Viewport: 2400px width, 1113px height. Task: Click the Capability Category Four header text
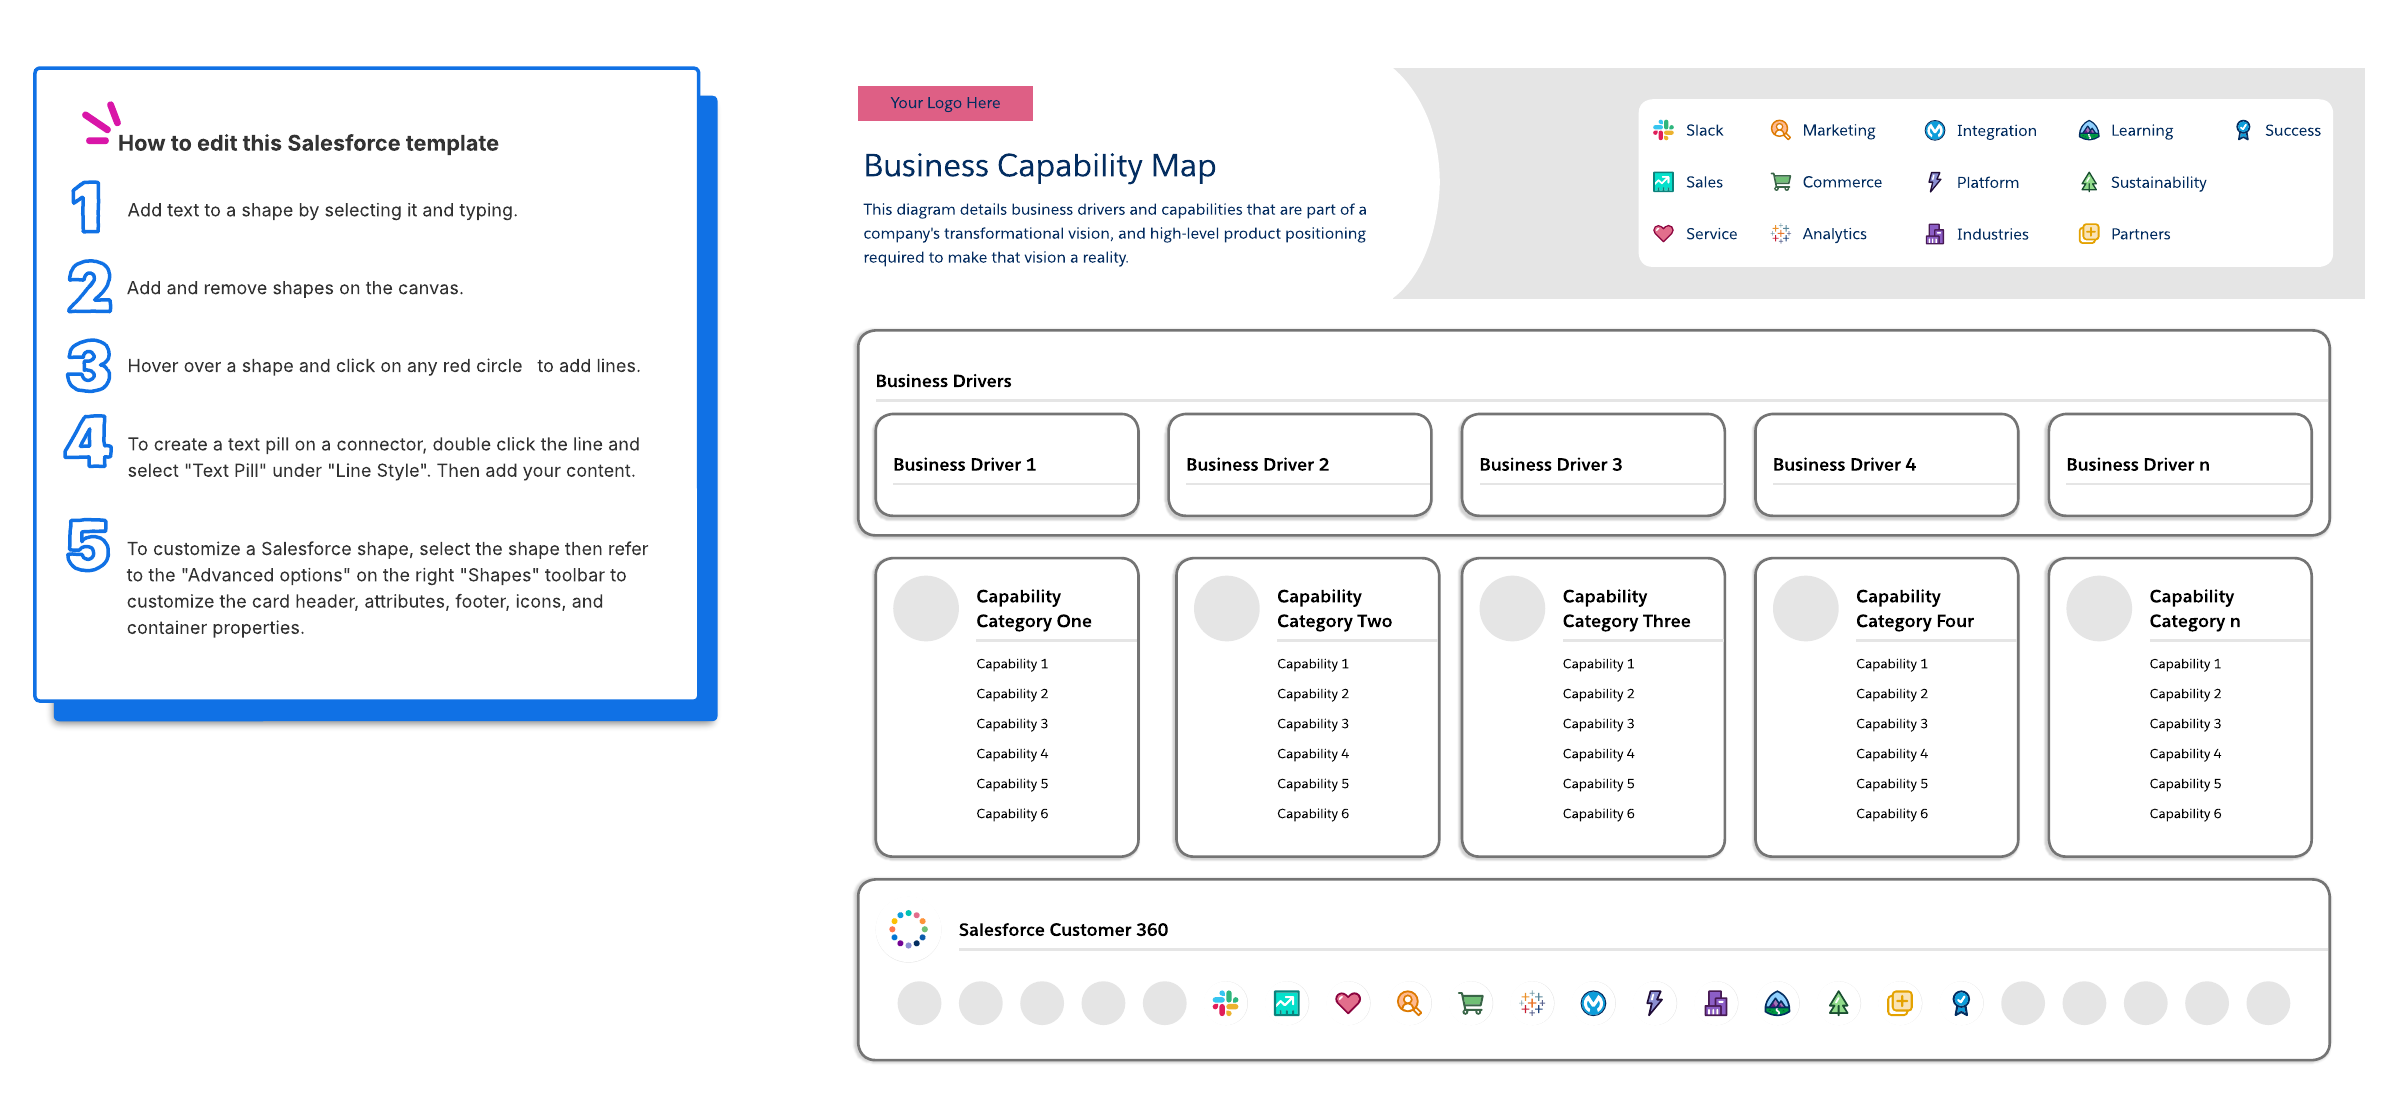point(1914,608)
